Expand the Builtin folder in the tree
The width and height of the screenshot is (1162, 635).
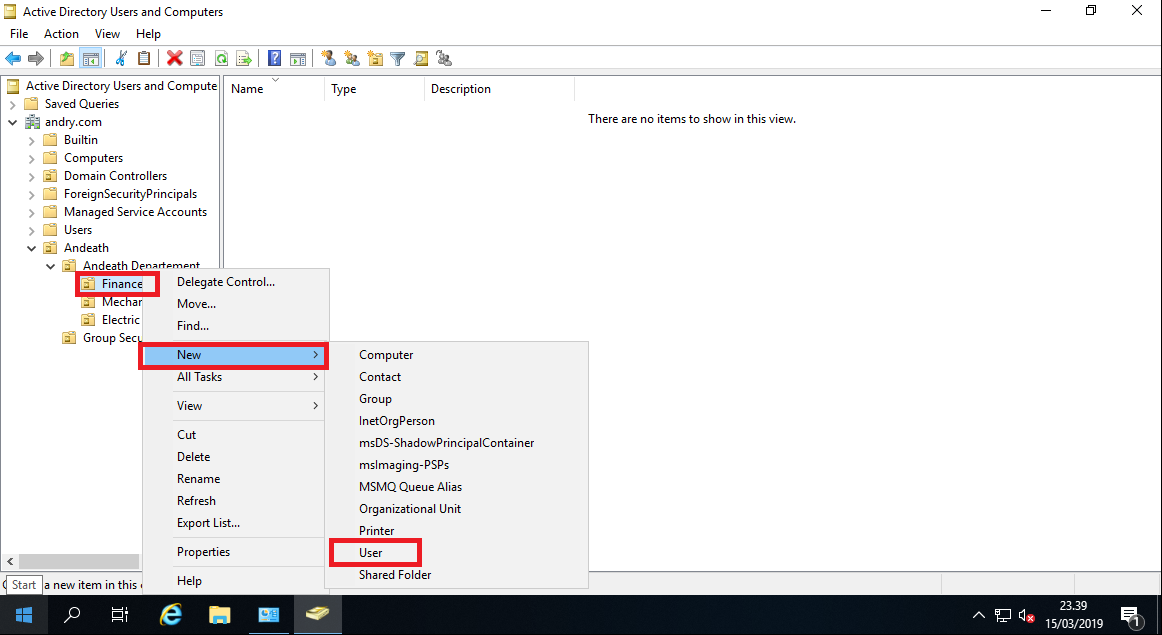pos(30,139)
